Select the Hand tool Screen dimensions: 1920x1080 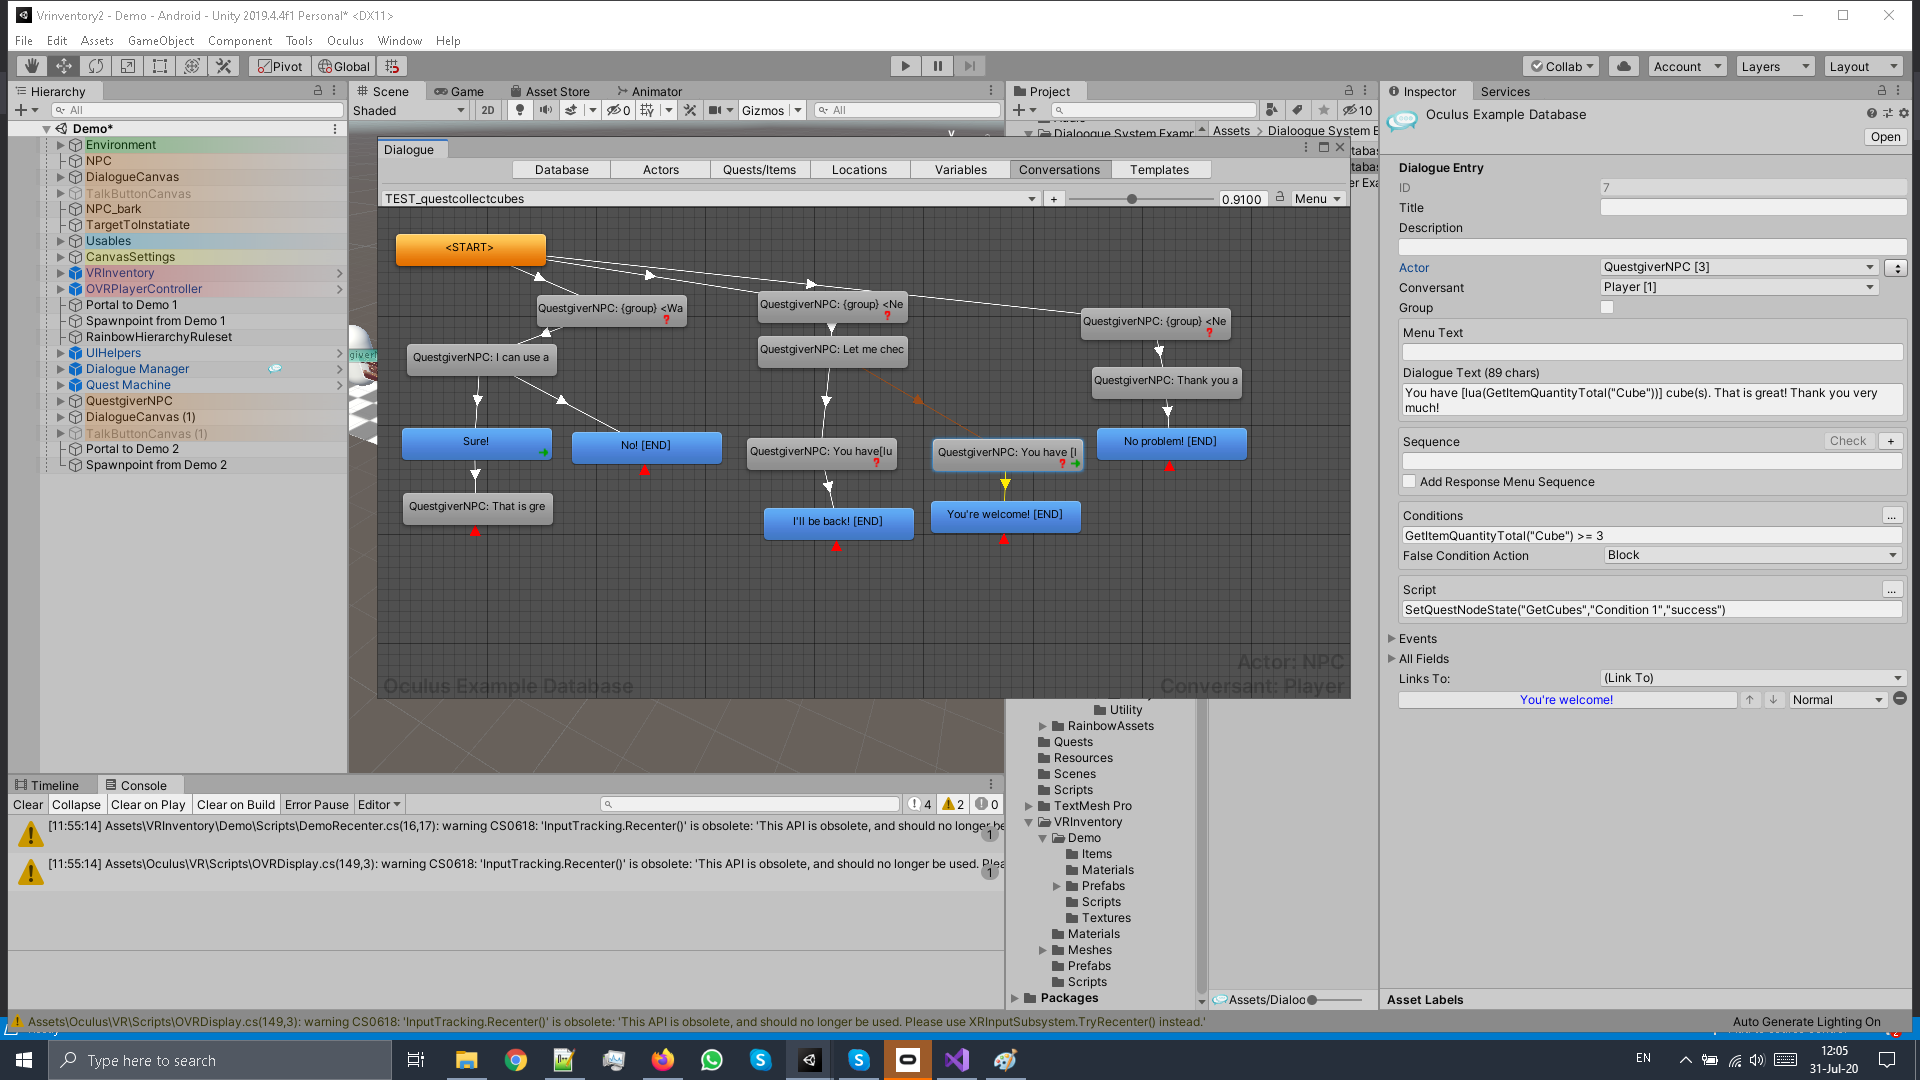tap(32, 66)
